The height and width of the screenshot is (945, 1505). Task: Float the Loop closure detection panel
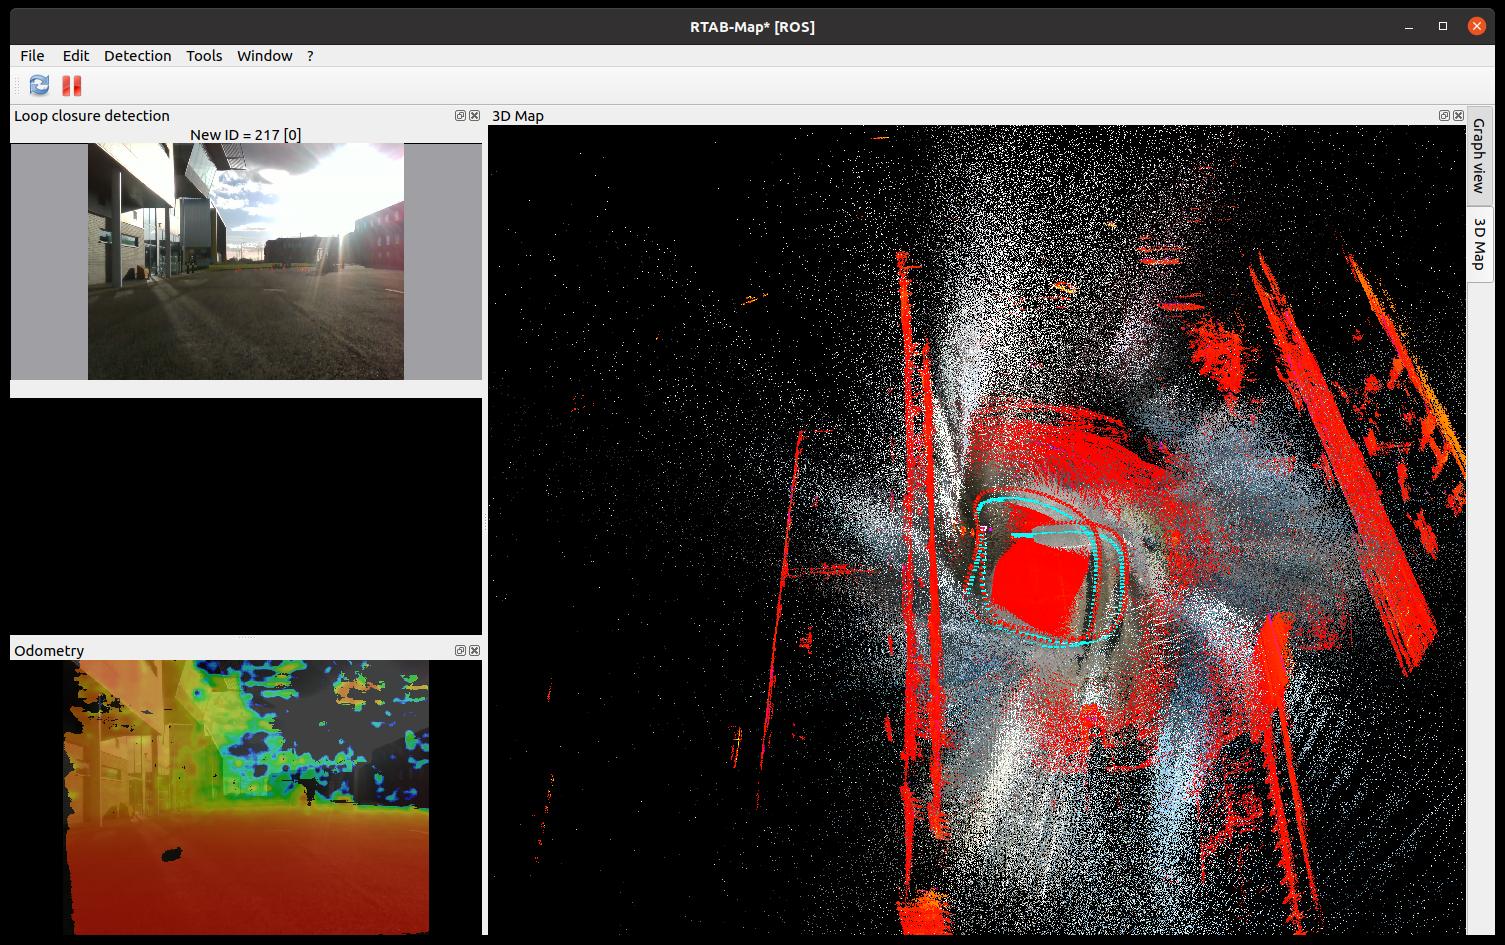coord(460,116)
